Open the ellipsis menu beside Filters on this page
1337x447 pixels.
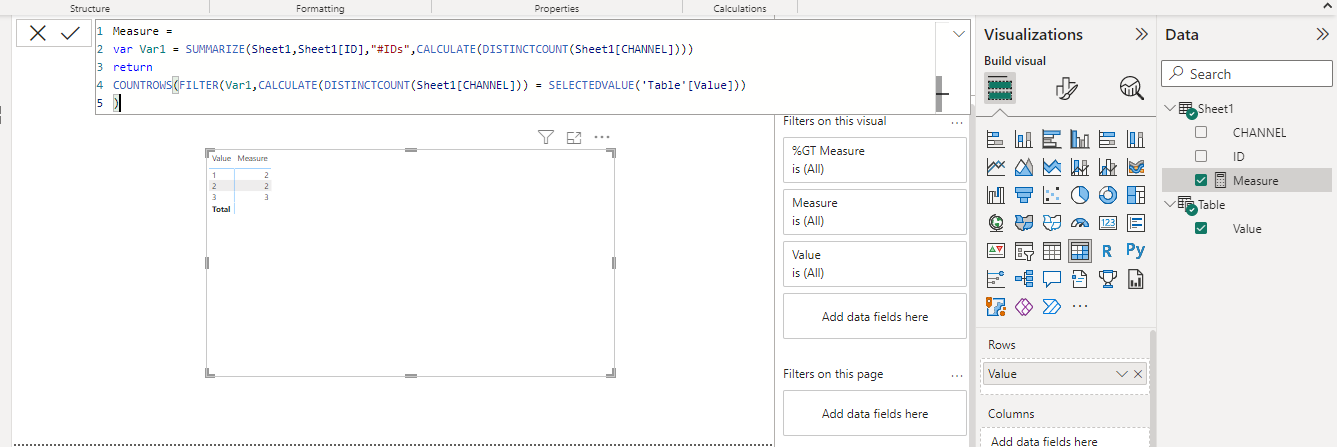pyautogui.click(x=957, y=374)
